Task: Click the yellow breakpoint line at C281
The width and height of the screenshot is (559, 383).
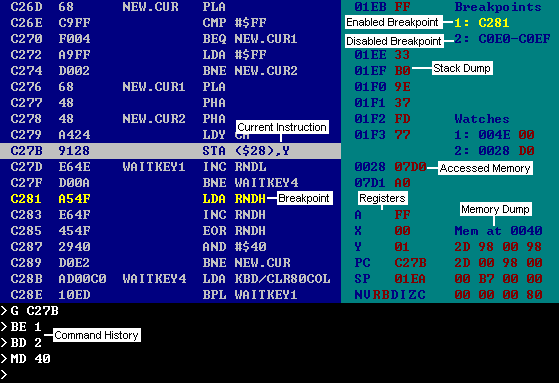Action: [x=138, y=199]
